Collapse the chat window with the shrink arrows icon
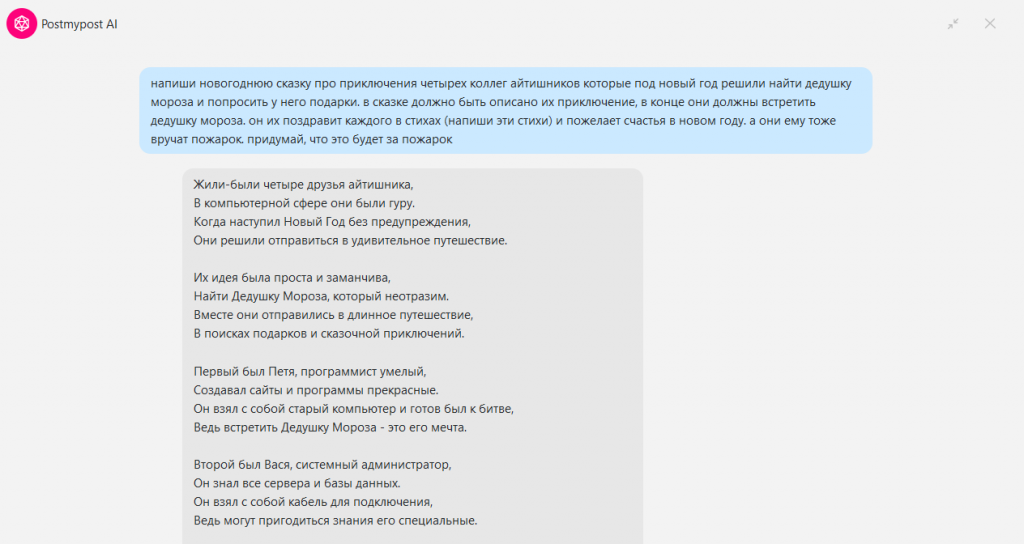1024x544 pixels. [x=953, y=24]
